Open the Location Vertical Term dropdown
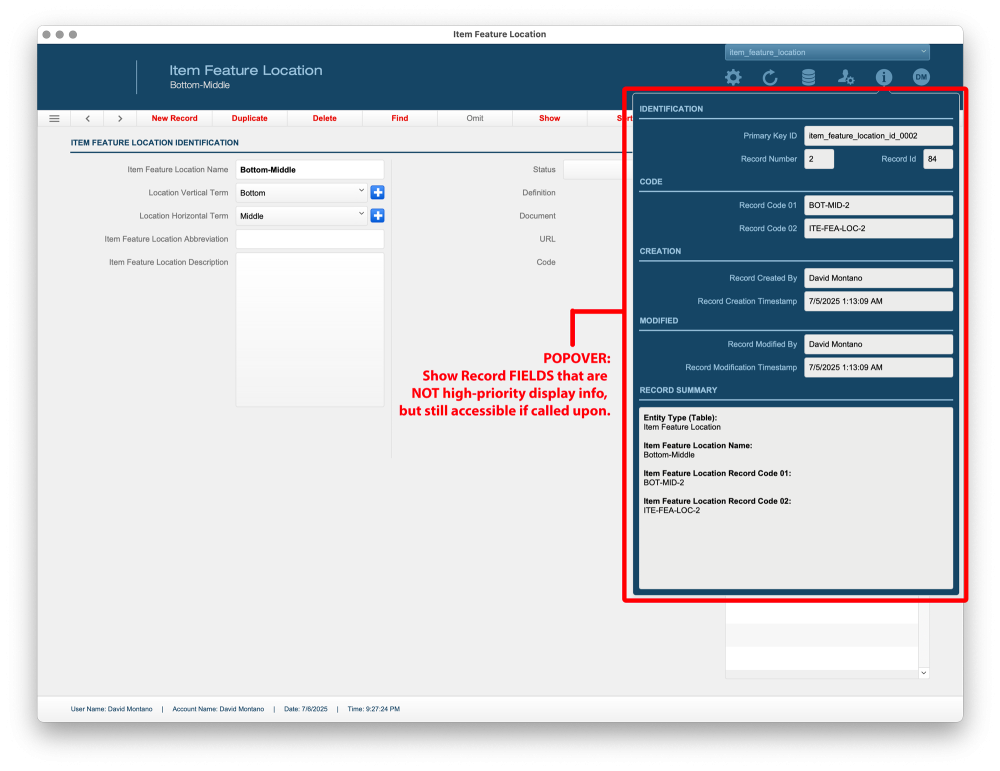This screenshot has width=1000, height=771. coord(360,192)
